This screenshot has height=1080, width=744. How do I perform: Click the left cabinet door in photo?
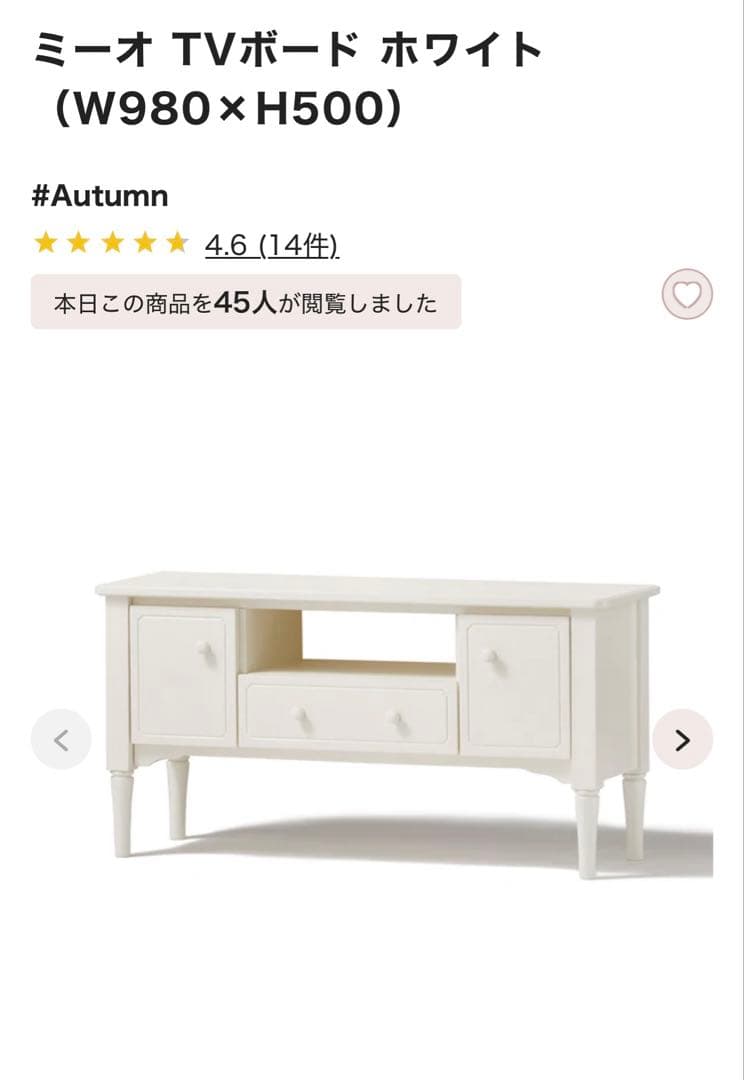click(184, 676)
